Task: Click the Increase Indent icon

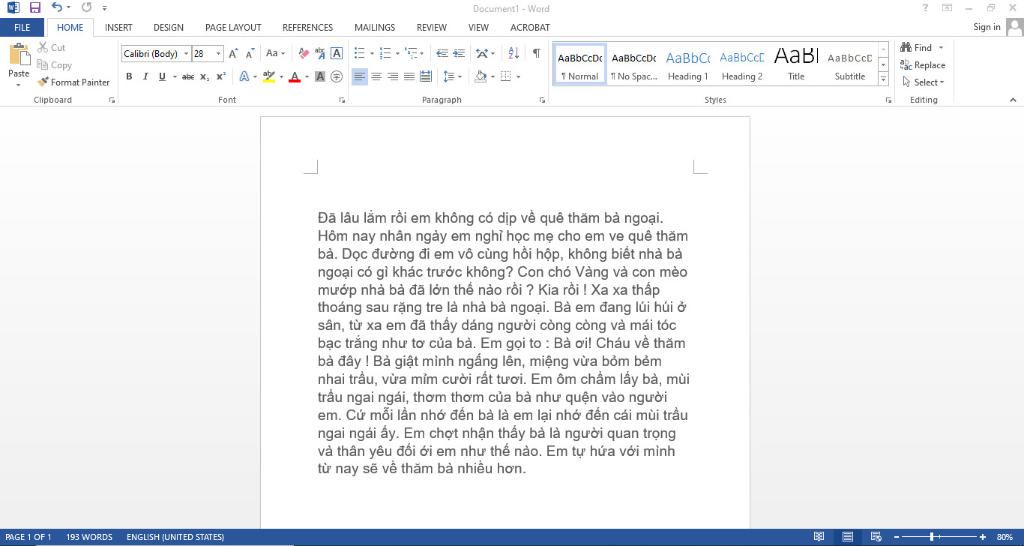Action: (459, 54)
